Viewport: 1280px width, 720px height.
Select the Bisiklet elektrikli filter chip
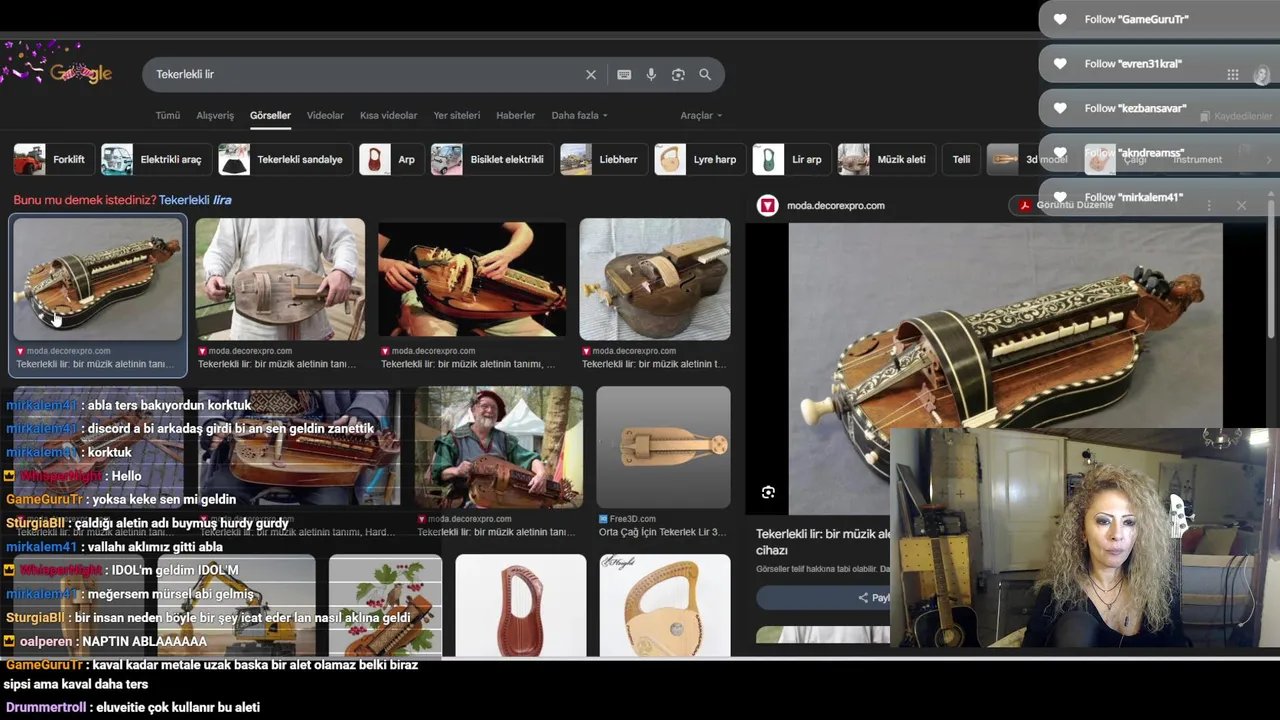pyautogui.click(x=490, y=159)
